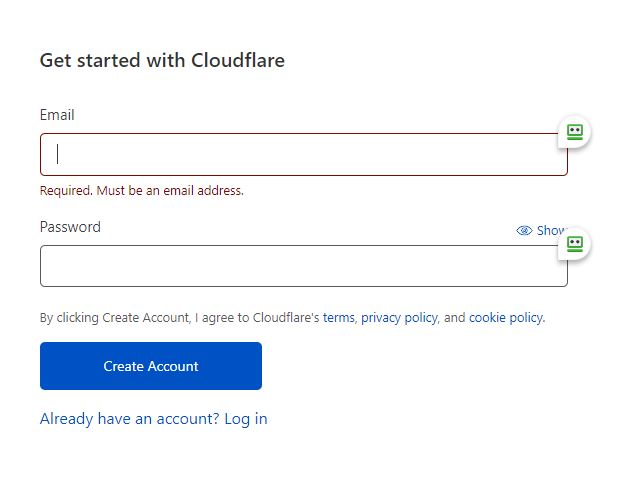Click the eye icon beside Show
The image size is (634, 493).
[524, 231]
